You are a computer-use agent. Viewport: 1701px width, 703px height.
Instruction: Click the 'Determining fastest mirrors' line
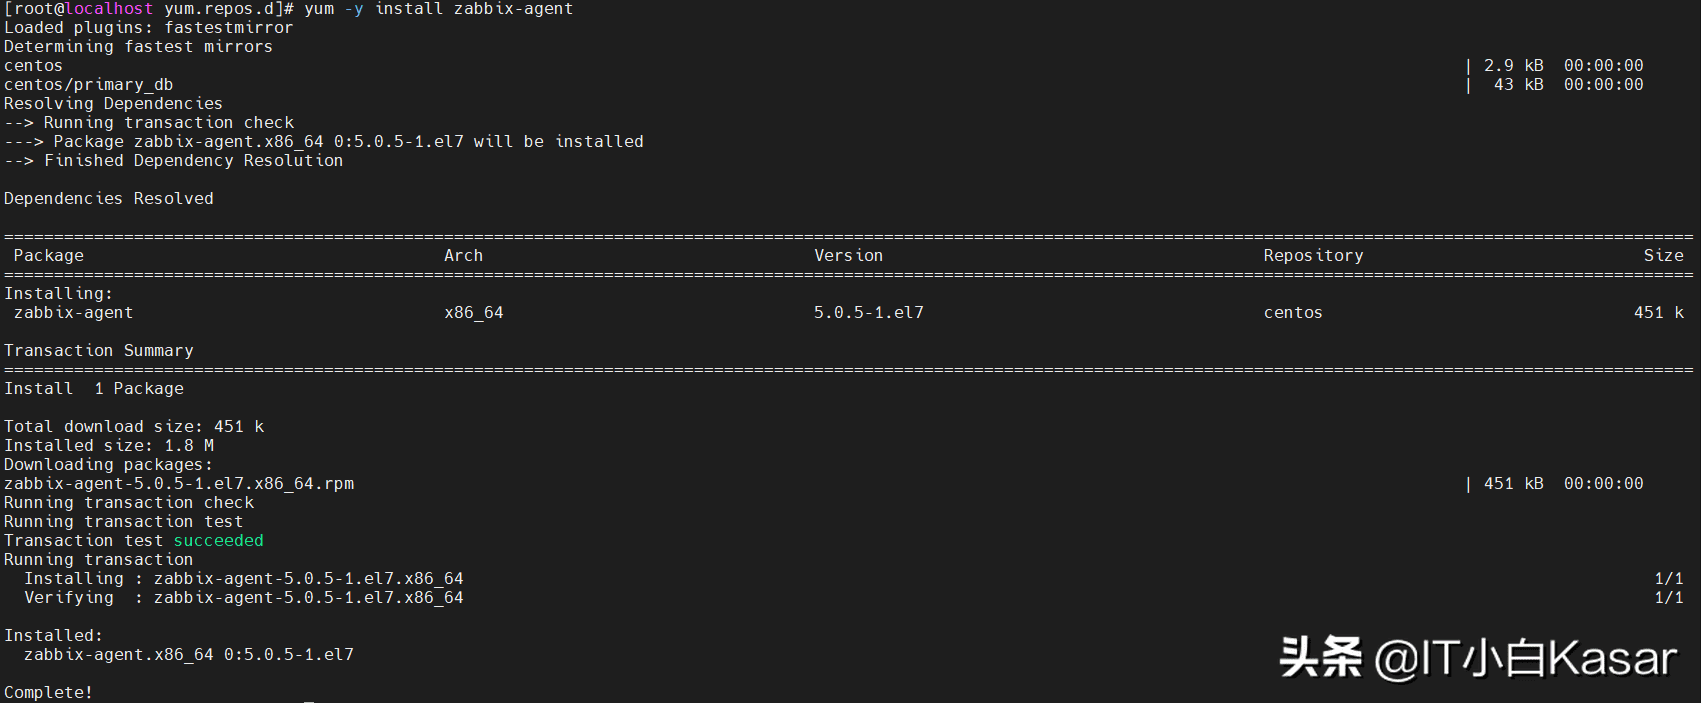pyautogui.click(x=138, y=47)
